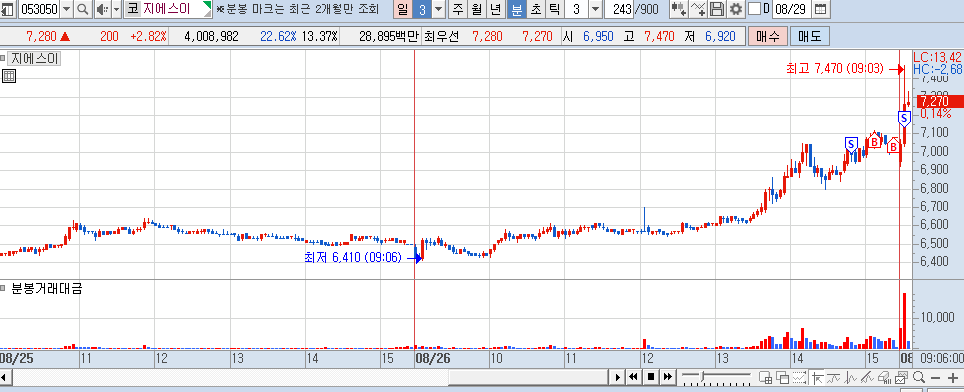The image size is (964, 392).
Task: Switch to 틱 (tick) chart tab
Action: pyautogui.click(x=554, y=9)
